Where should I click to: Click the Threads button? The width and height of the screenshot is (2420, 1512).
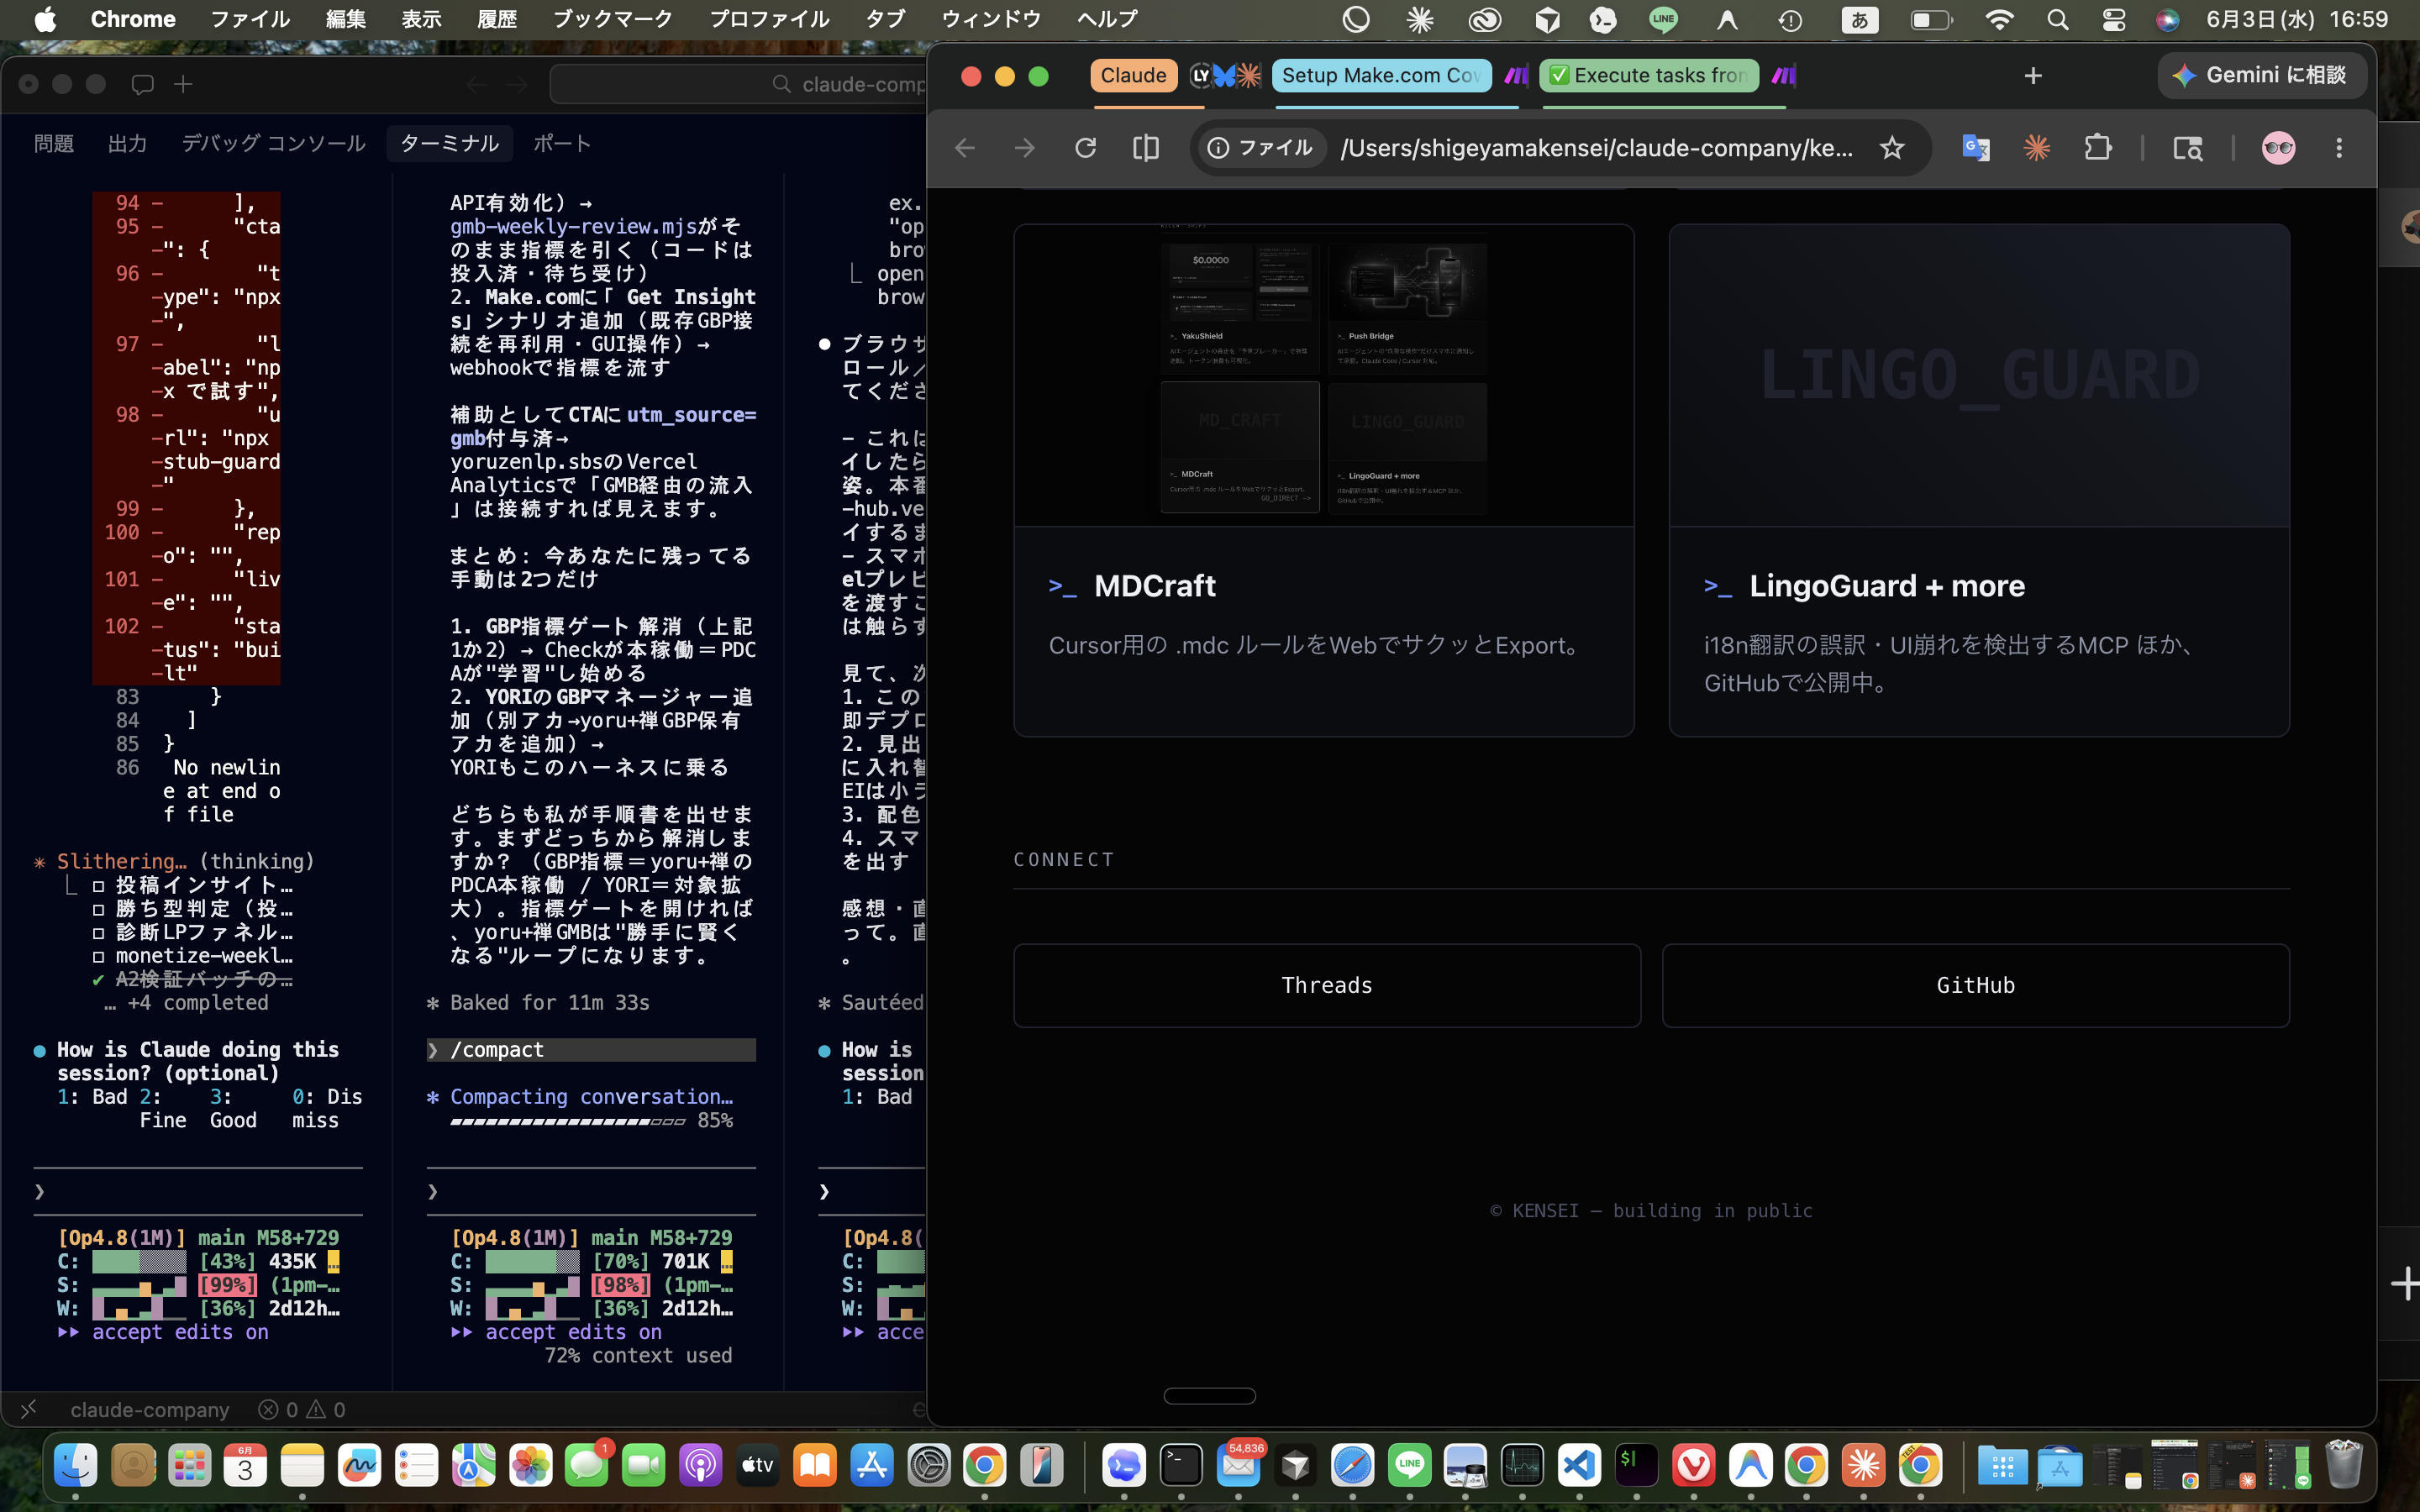1326,985
